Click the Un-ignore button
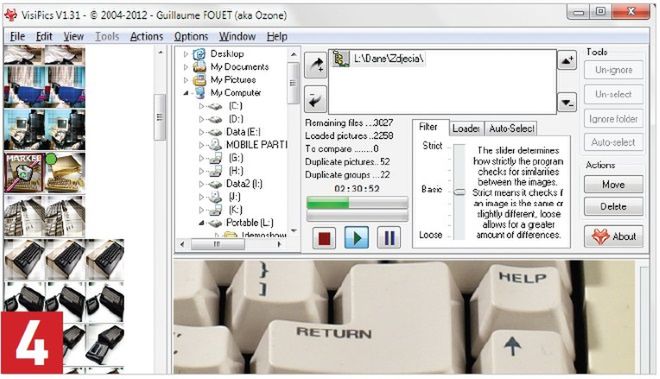This screenshot has width=660, height=379. (613, 70)
